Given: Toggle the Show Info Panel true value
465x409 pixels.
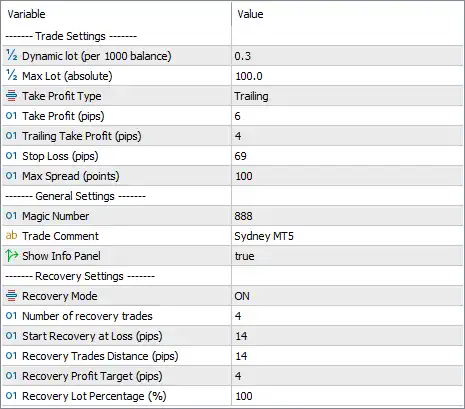Looking at the screenshot, I should [347, 256].
